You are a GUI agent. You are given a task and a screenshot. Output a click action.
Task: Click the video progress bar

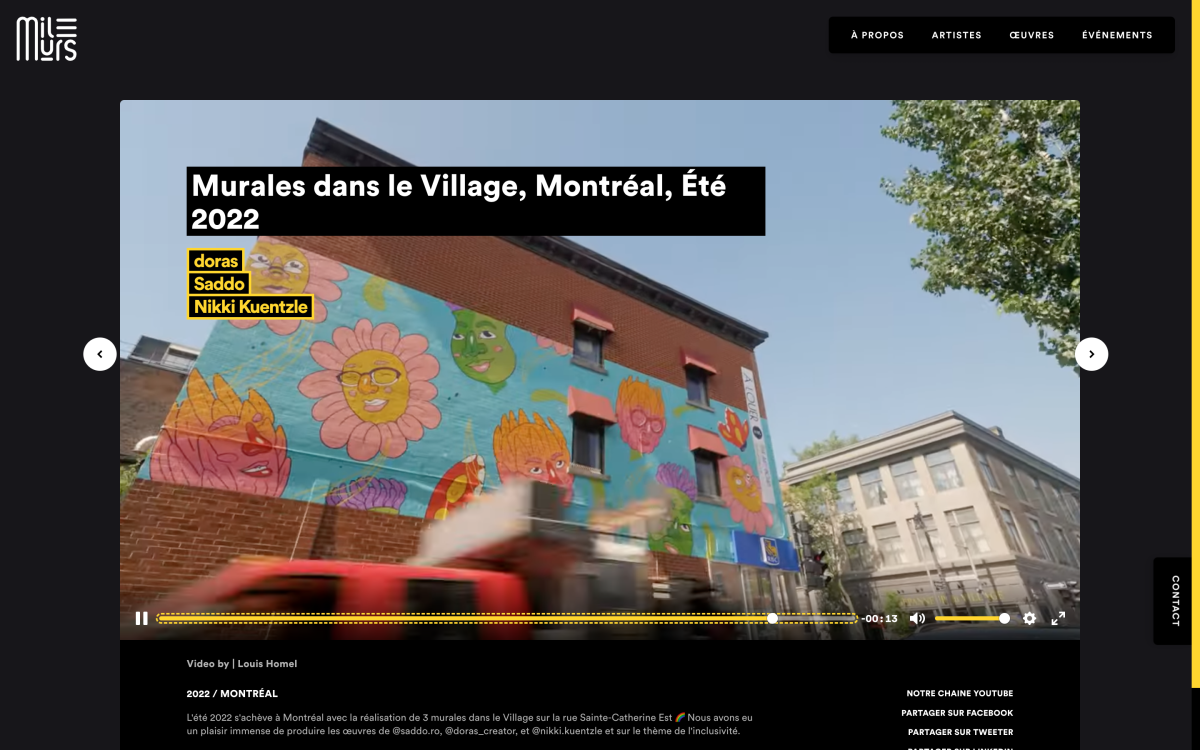click(507, 618)
